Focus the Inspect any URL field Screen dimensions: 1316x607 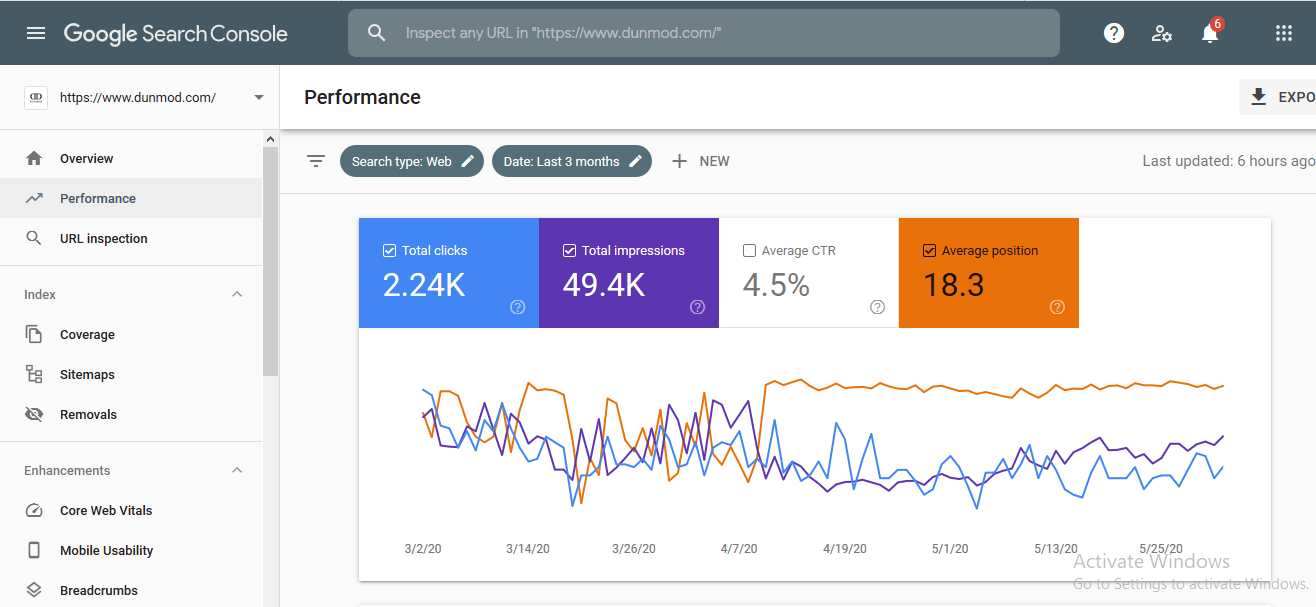pyautogui.click(x=704, y=33)
